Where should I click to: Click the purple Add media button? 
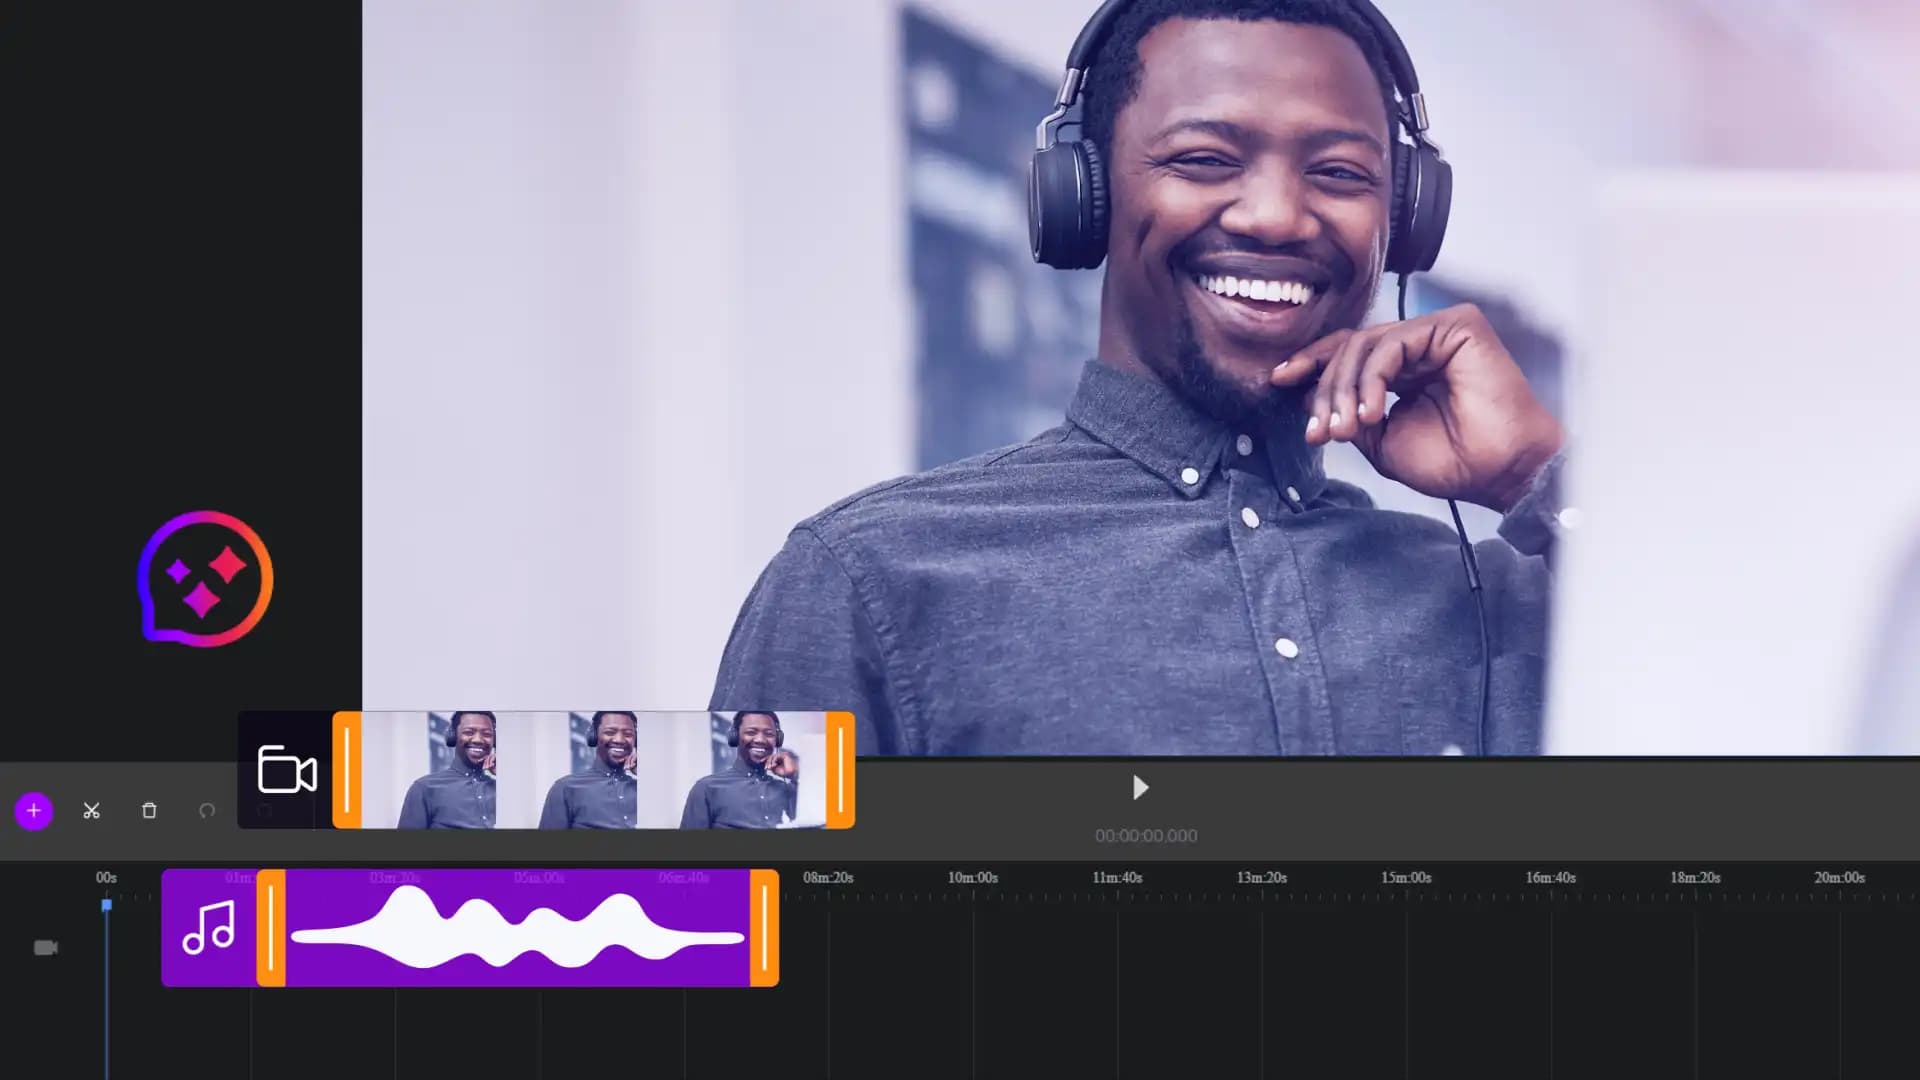[34, 811]
